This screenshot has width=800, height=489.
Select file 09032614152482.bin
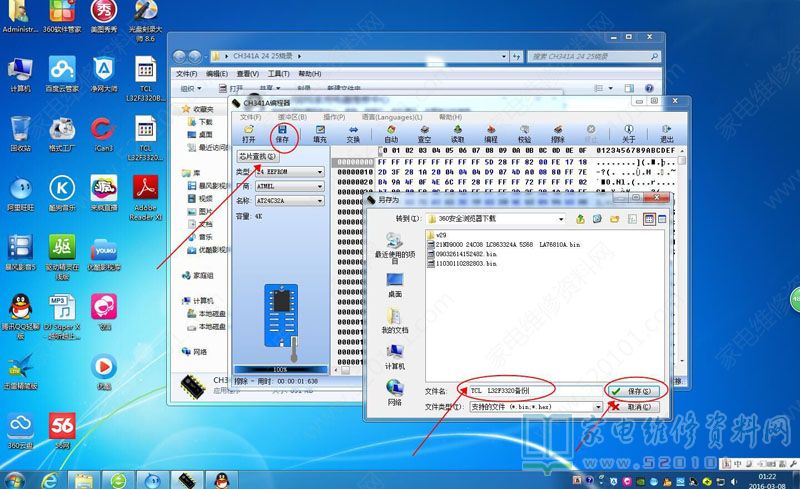click(462, 254)
